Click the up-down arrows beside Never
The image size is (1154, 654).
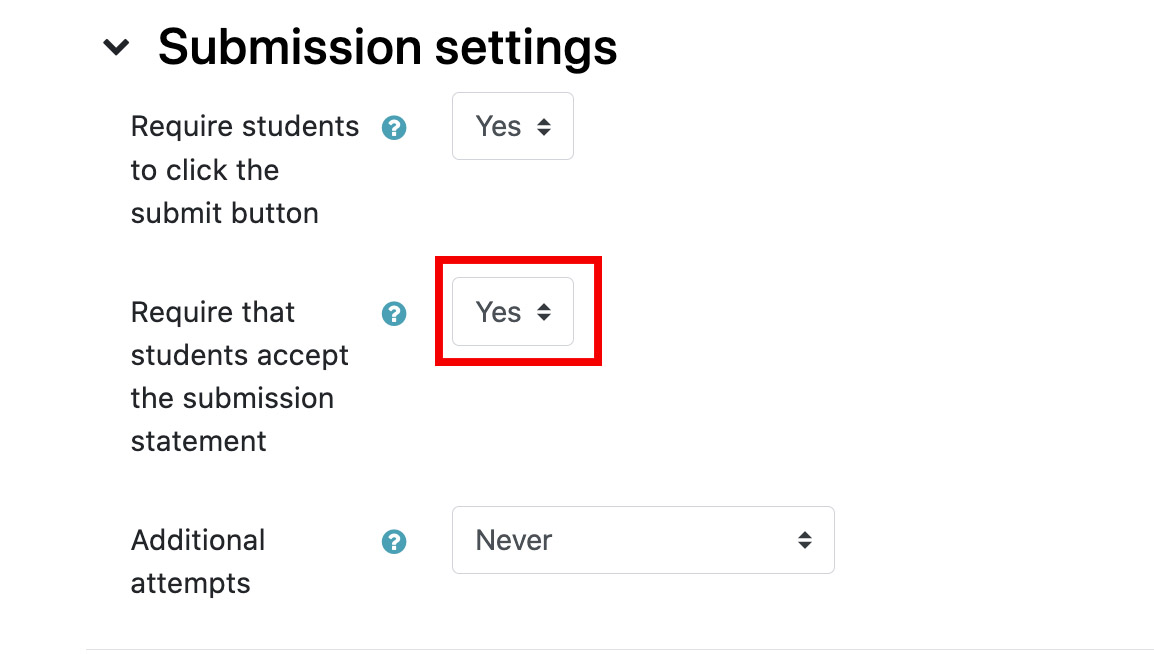tap(804, 540)
